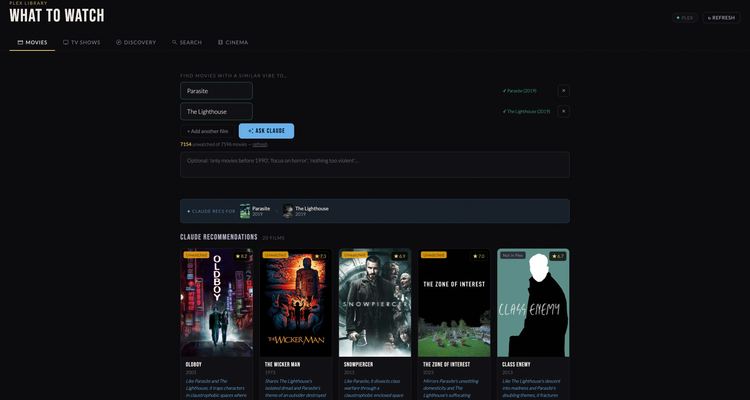750x400 pixels.
Task: Switch to the TV Shows tab
Action: click(82, 43)
